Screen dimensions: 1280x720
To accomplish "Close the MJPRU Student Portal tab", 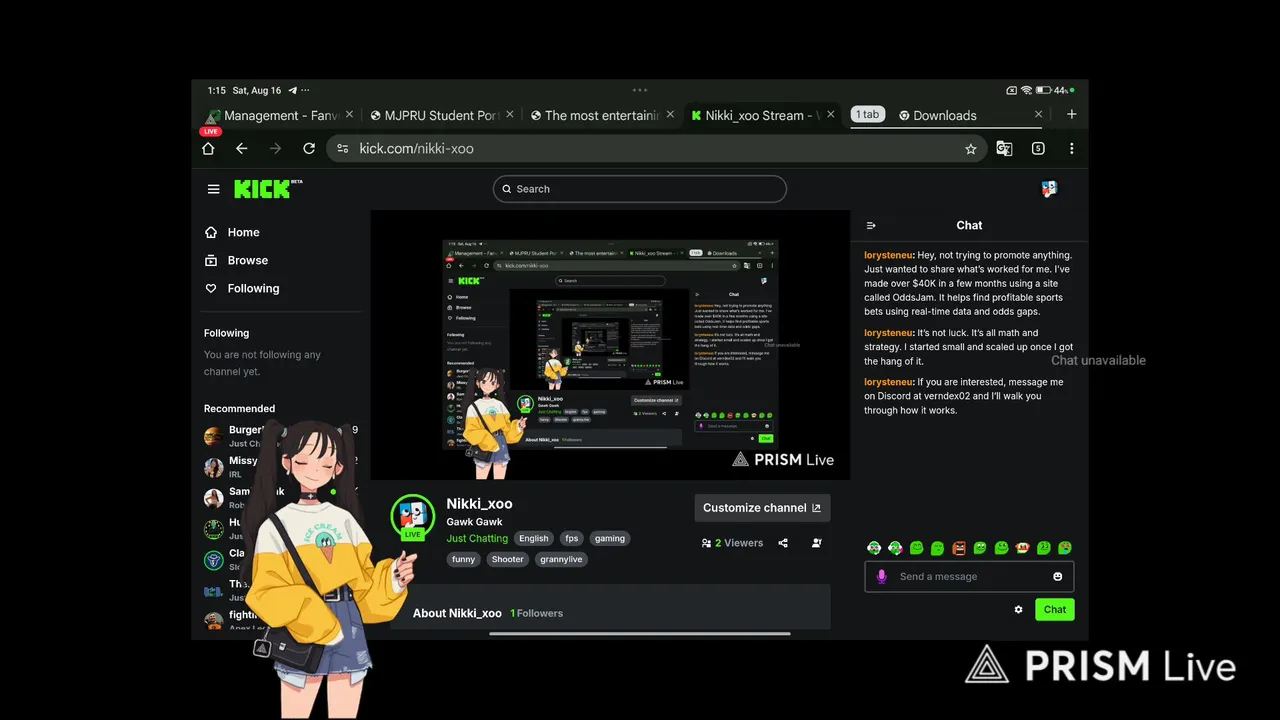I will pyautogui.click(x=510, y=114).
